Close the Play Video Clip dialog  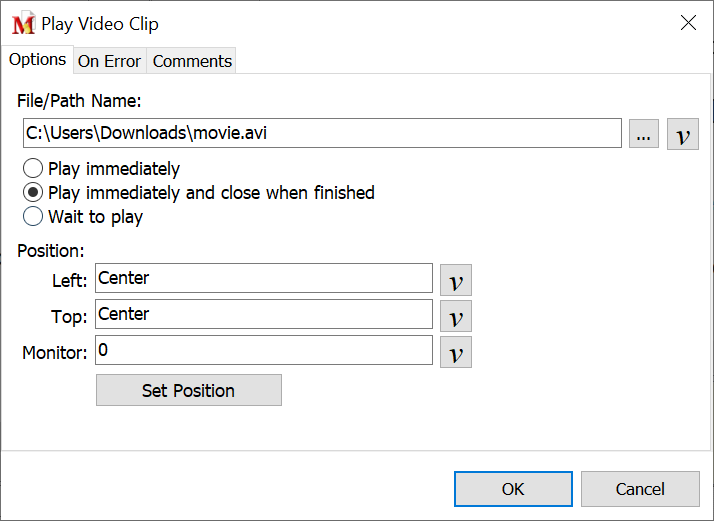coord(688,23)
